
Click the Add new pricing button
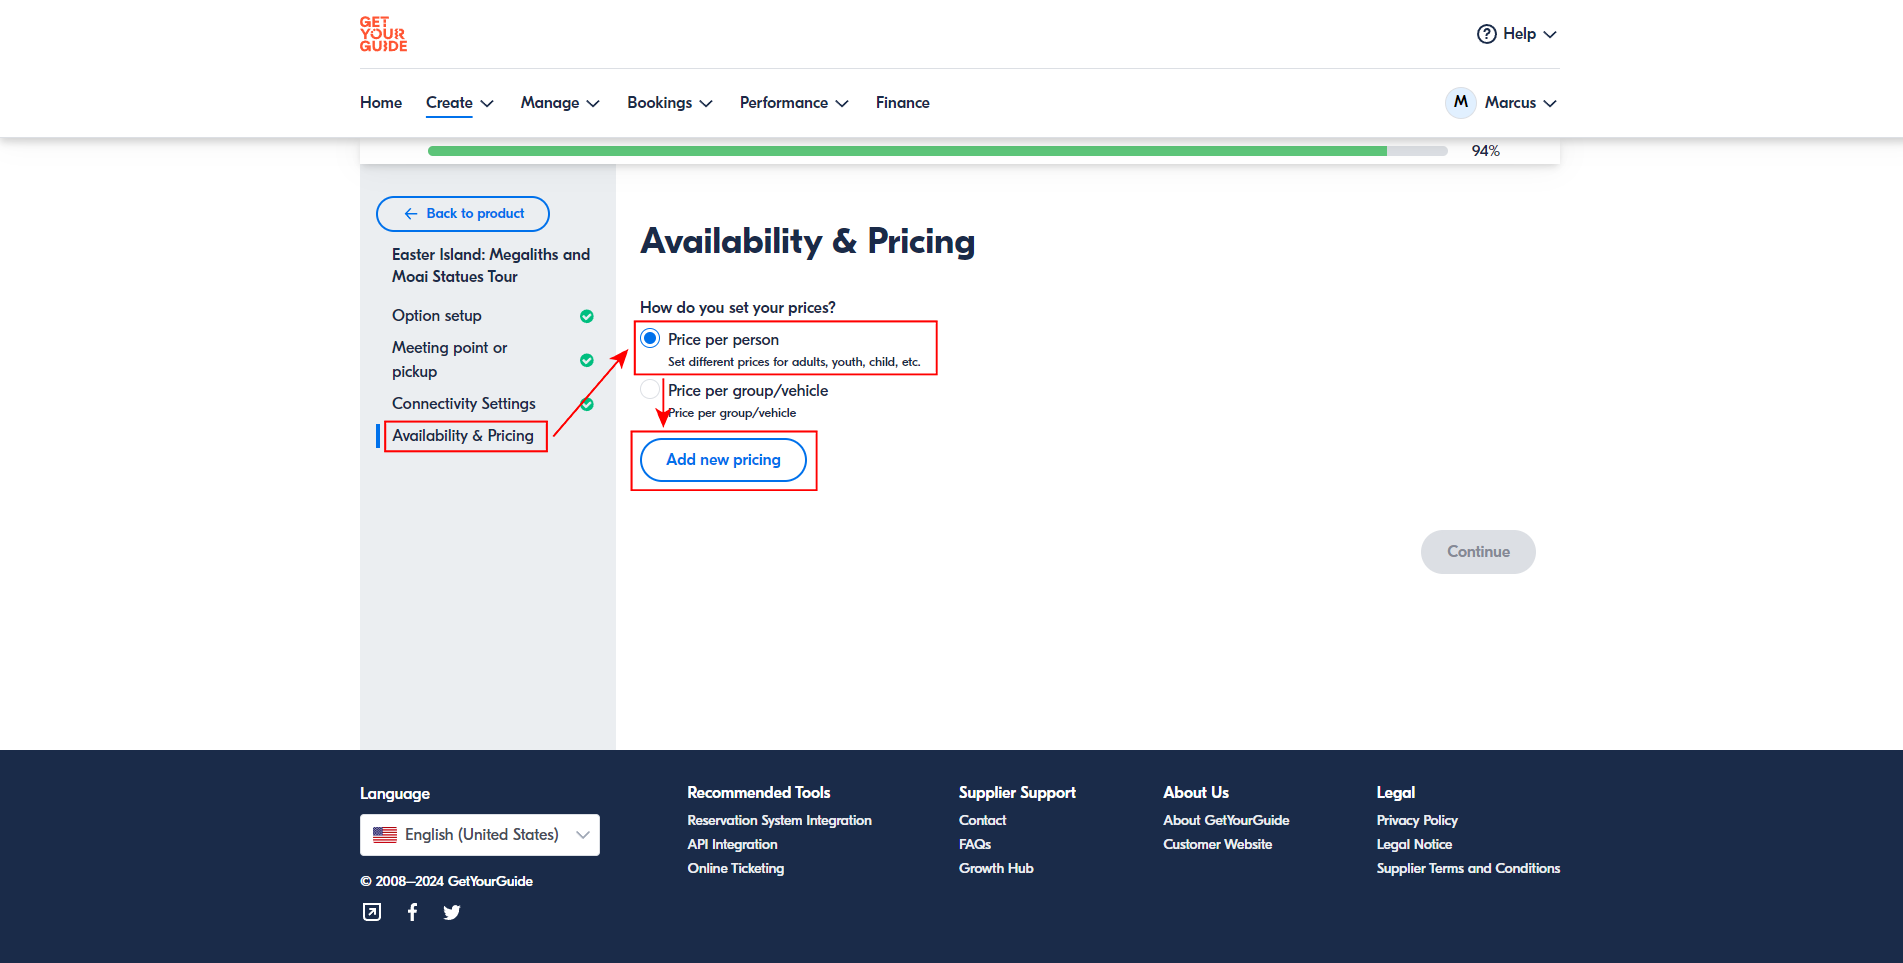click(723, 460)
